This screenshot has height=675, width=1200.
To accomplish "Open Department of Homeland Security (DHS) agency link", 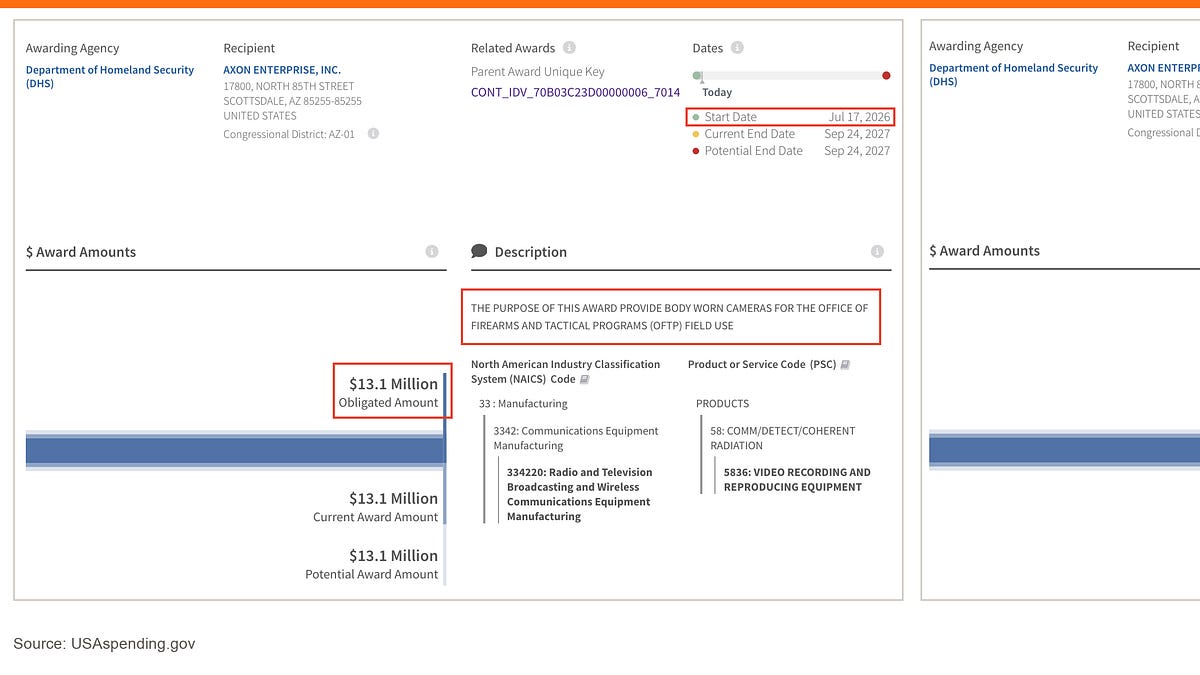I will click(x=110, y=77).
